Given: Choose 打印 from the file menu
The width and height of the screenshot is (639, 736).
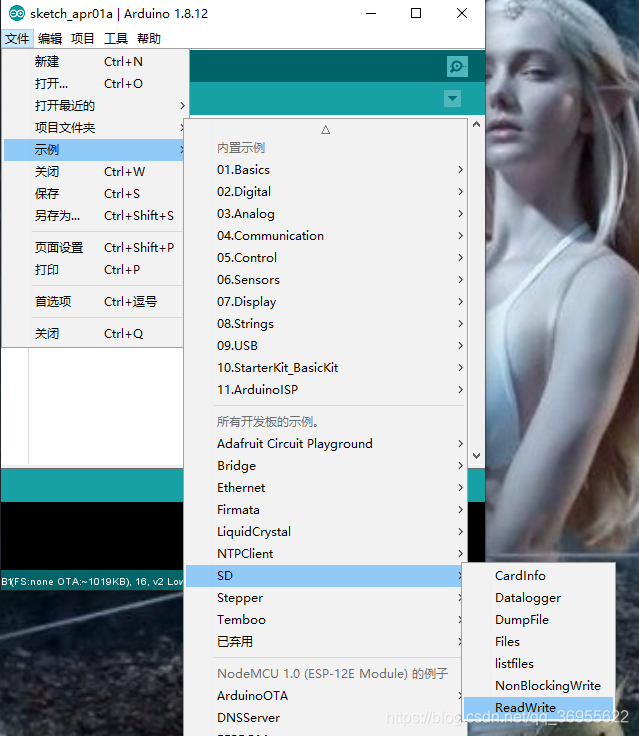Looking at the screenshot, I should coord(94,270).
